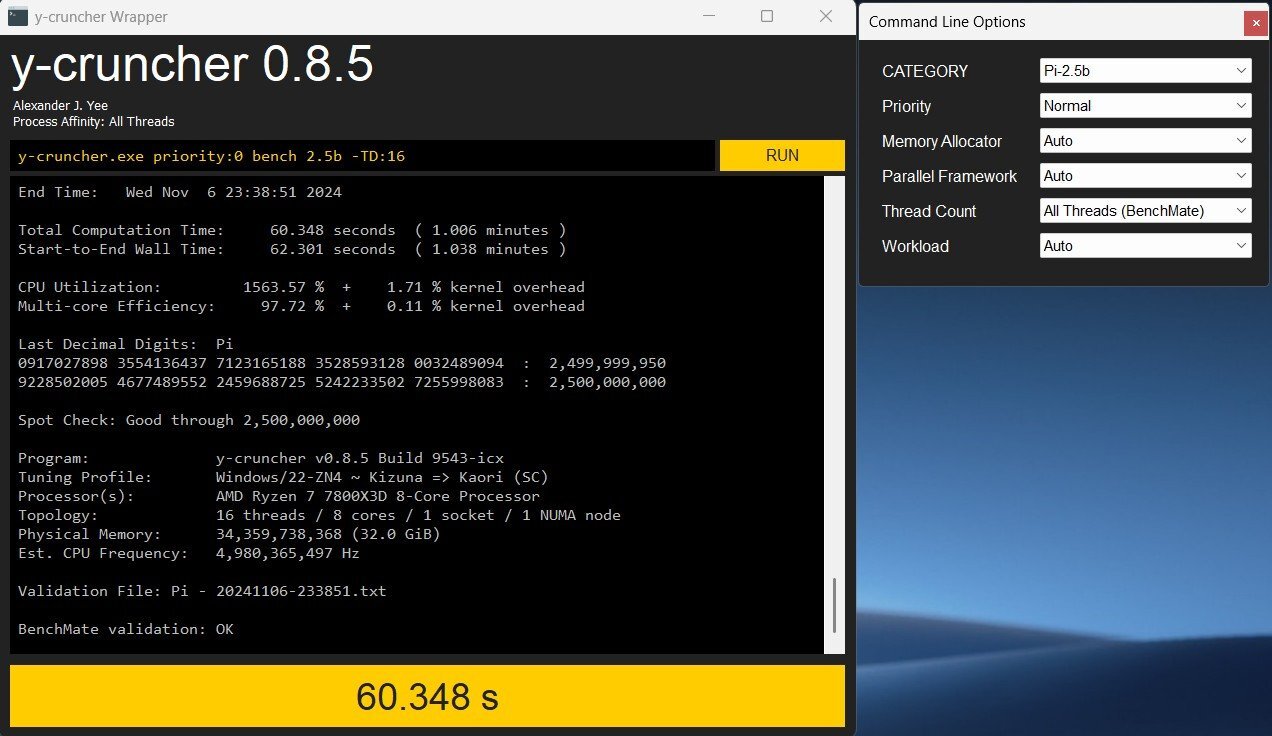Open the Priority dropdown set to Normal

[1146, 106]
